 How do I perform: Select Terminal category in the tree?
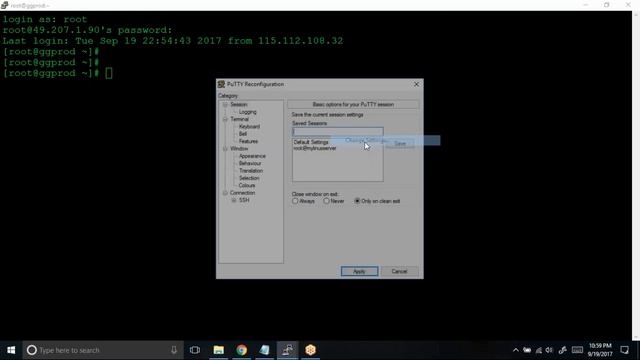(x=240, y=119)
